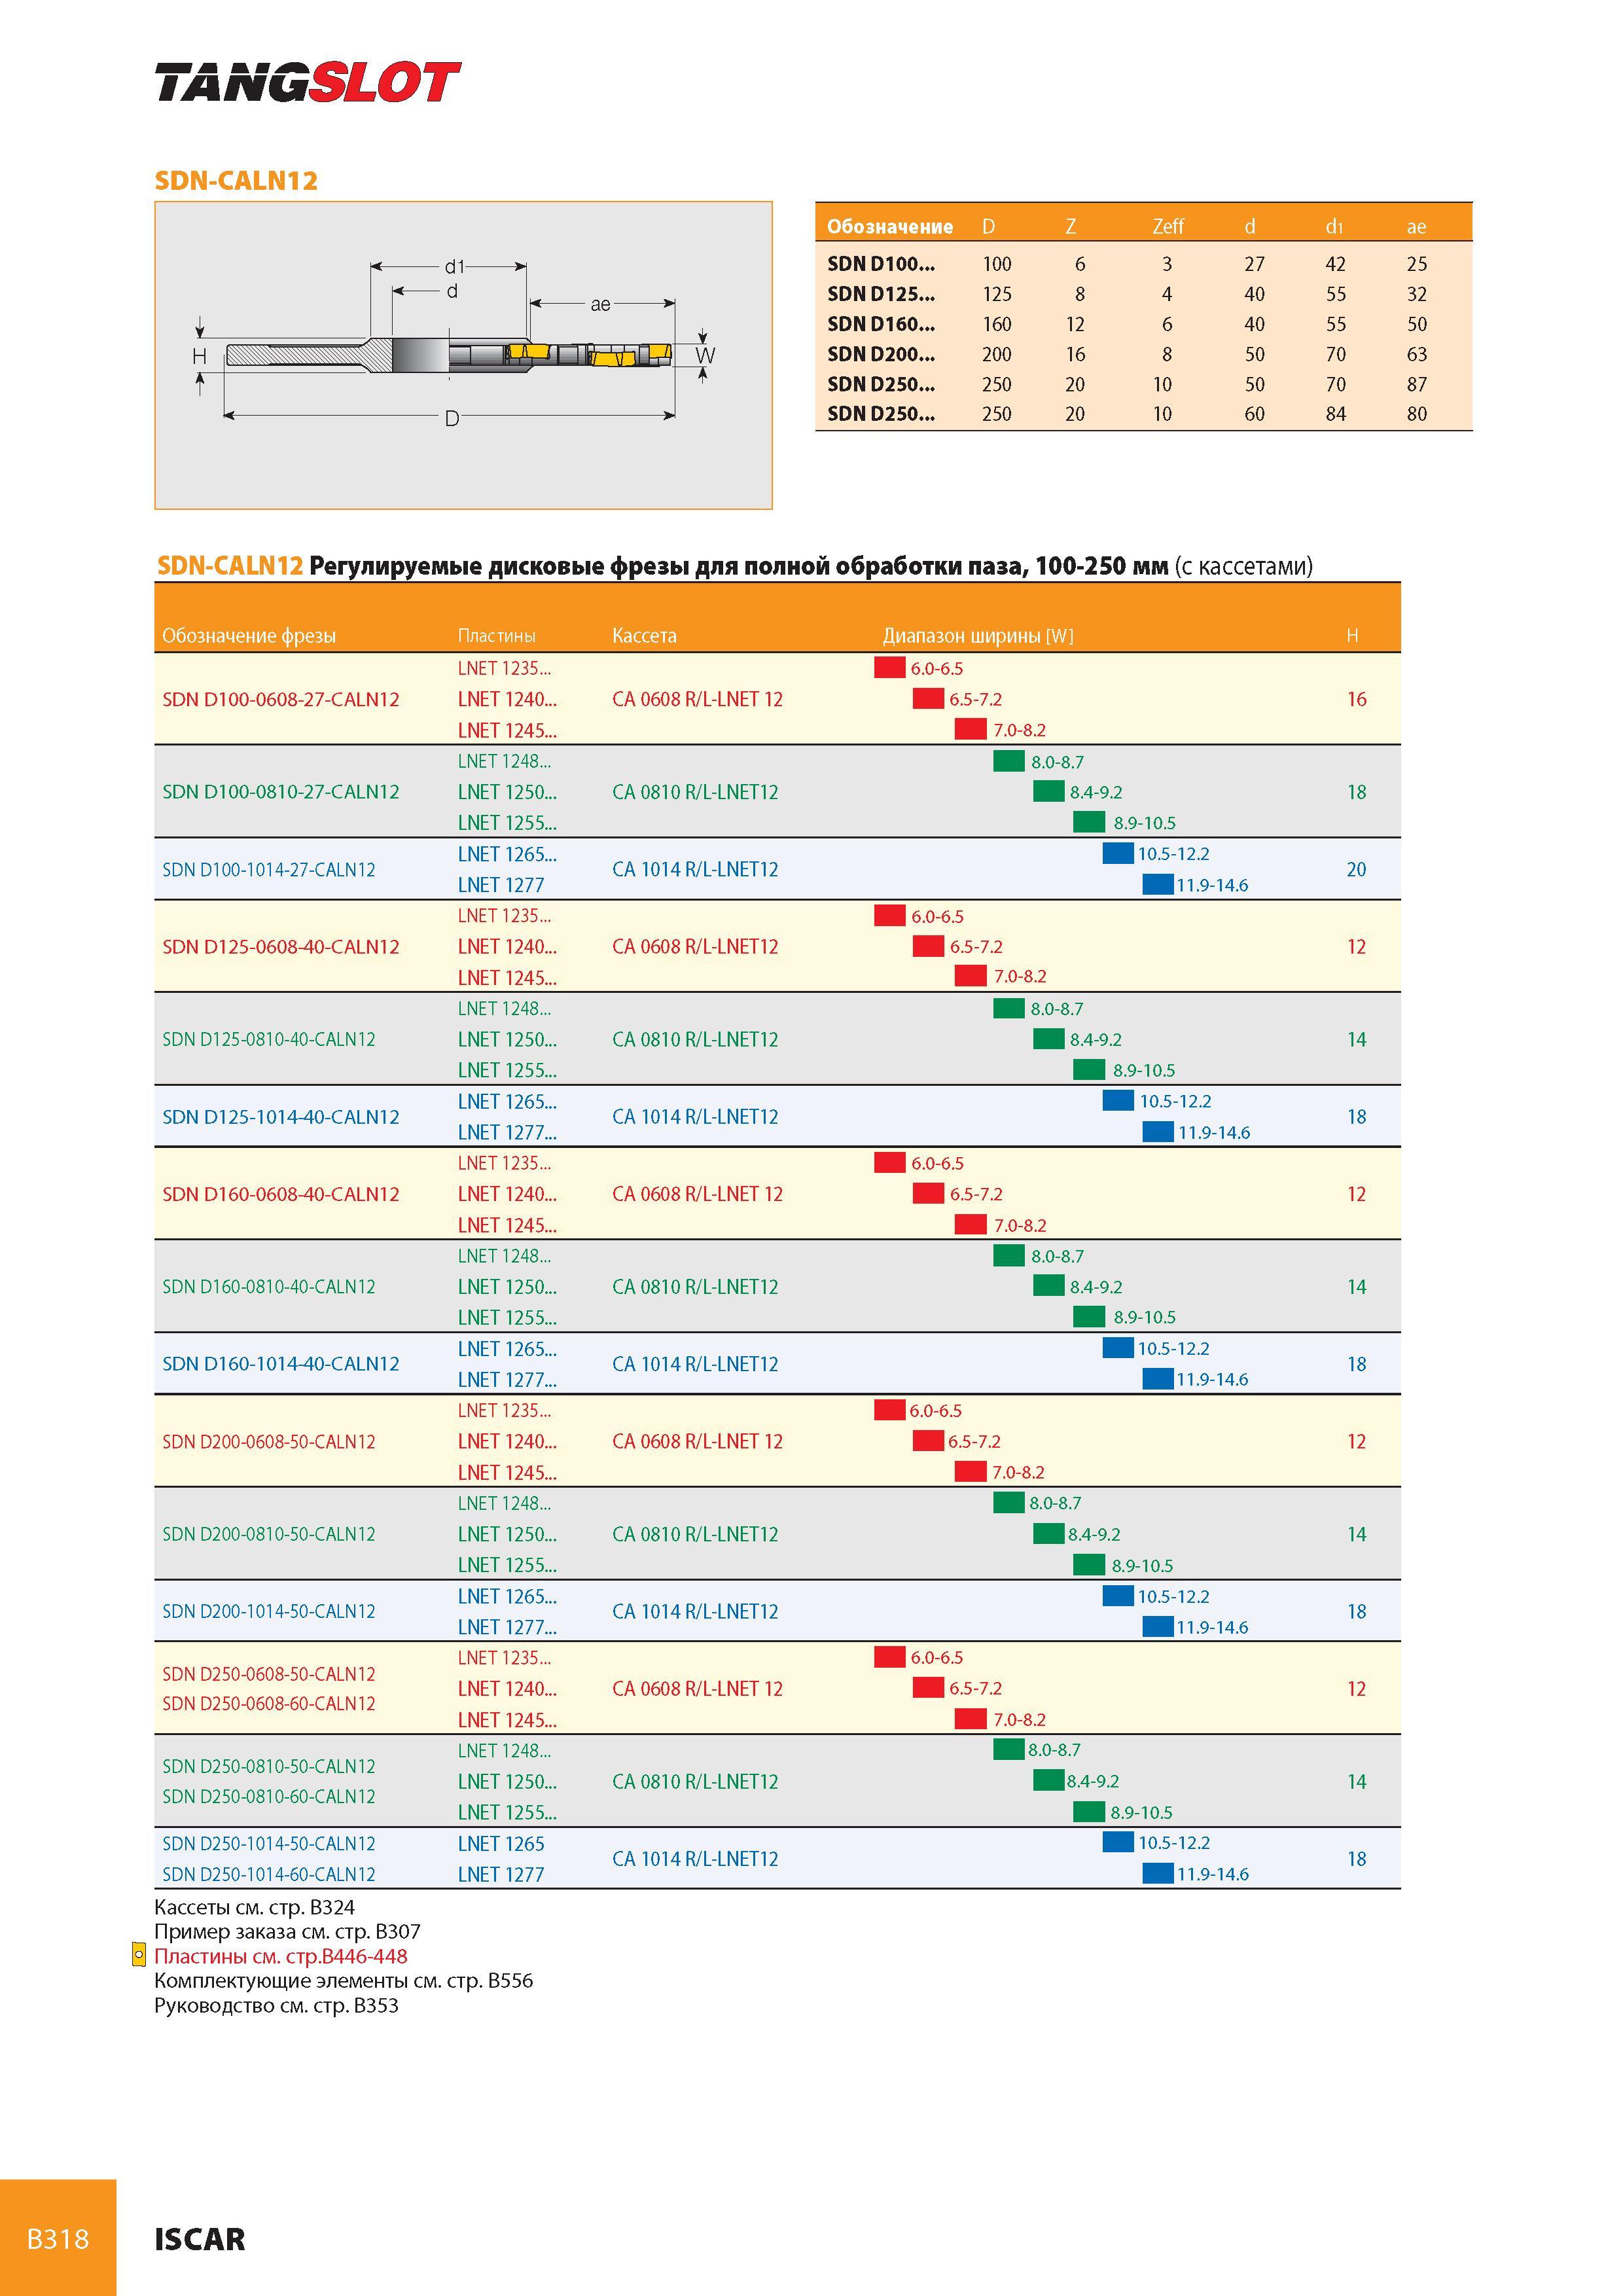This screenshot has width=1623, height=2296.
Task: Select SDN D125-0608-40-CALN12 designation
Action: (281, 947)
